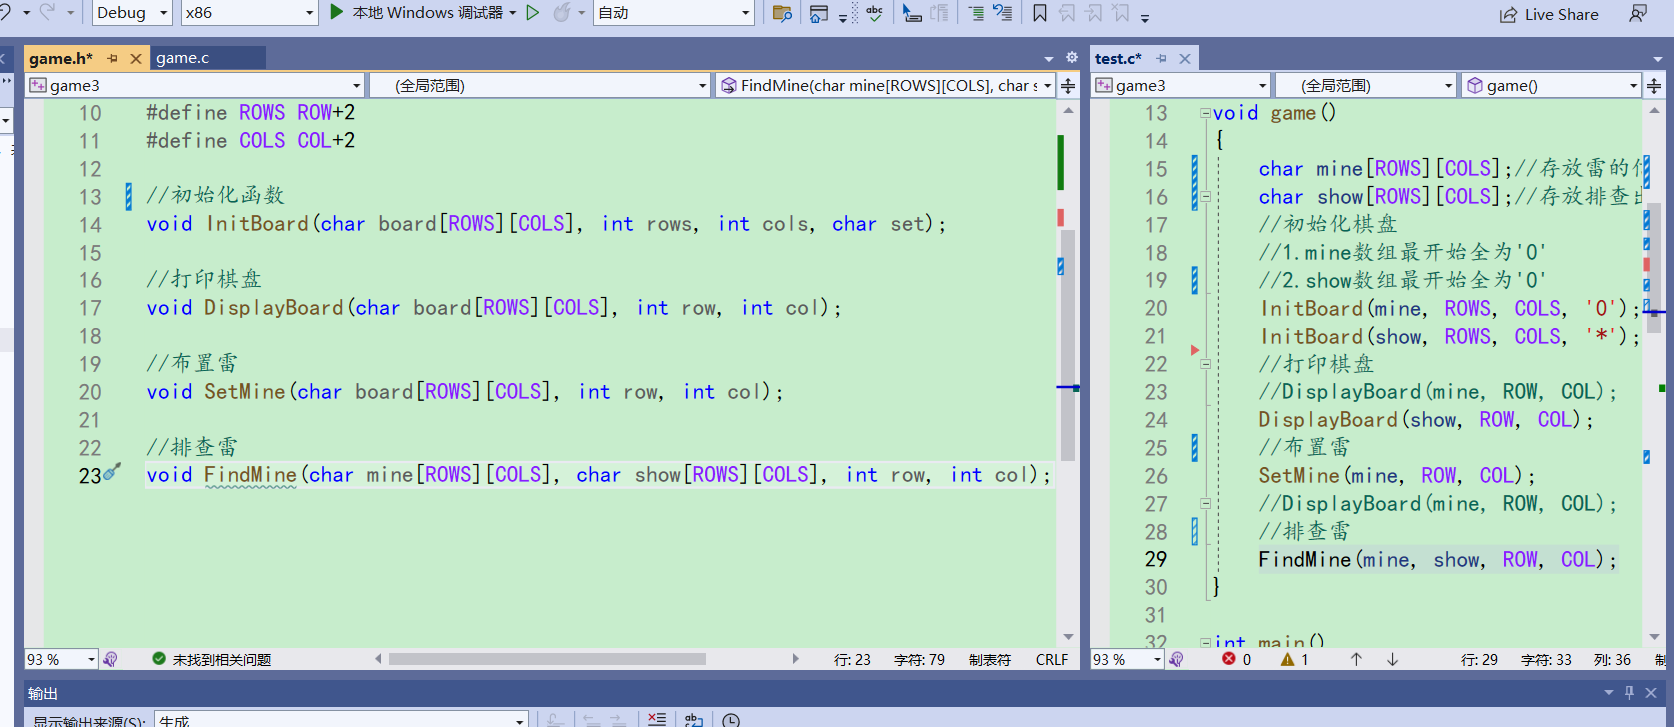1674x727 pixels.
Task: Collapse outline box at line 16 in test.c
Action: (1206, 197)
